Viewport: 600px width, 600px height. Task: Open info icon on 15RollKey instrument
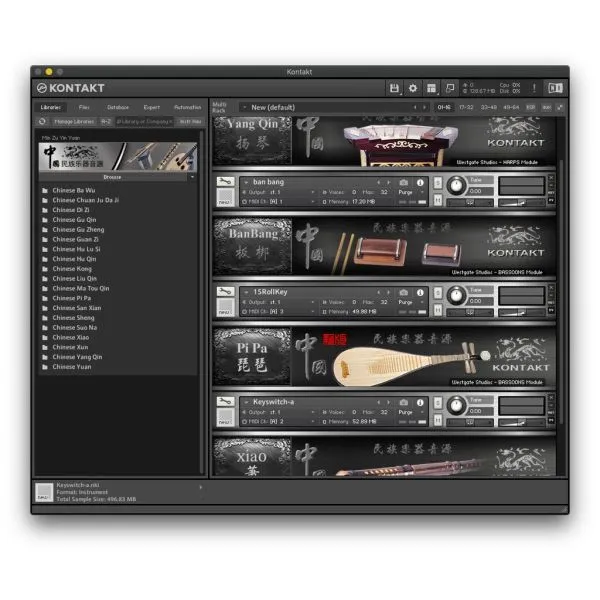(x=420, y=293)
